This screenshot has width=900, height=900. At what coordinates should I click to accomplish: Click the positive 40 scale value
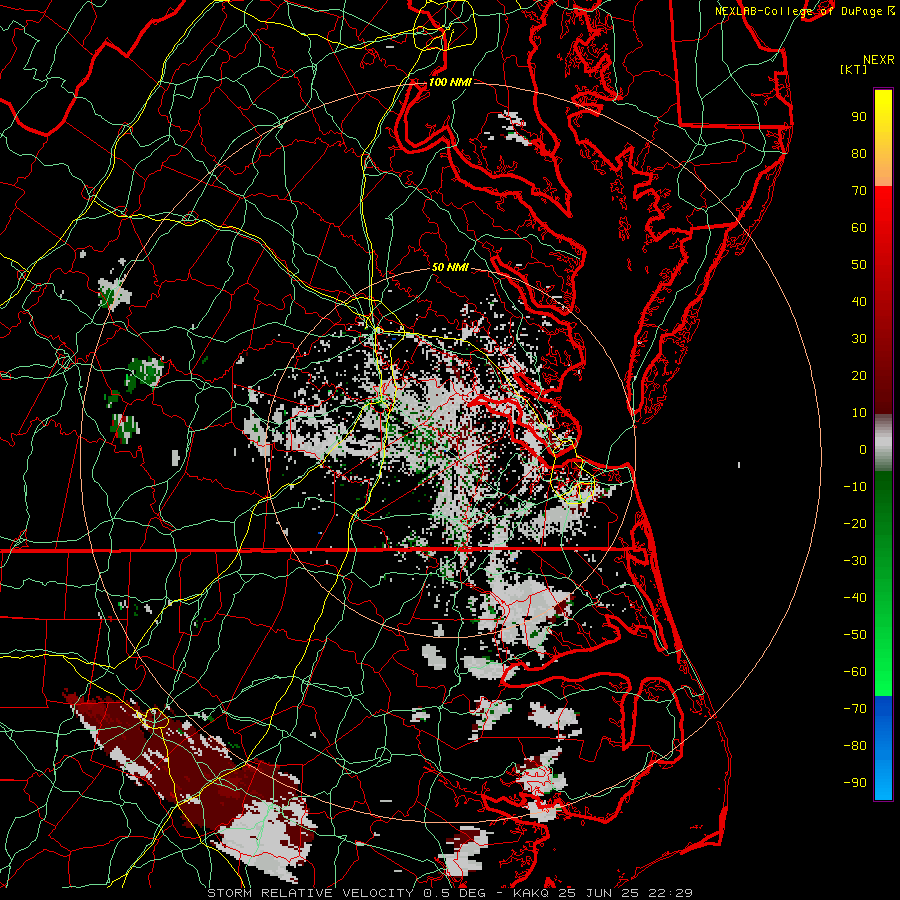coord(859,301)
